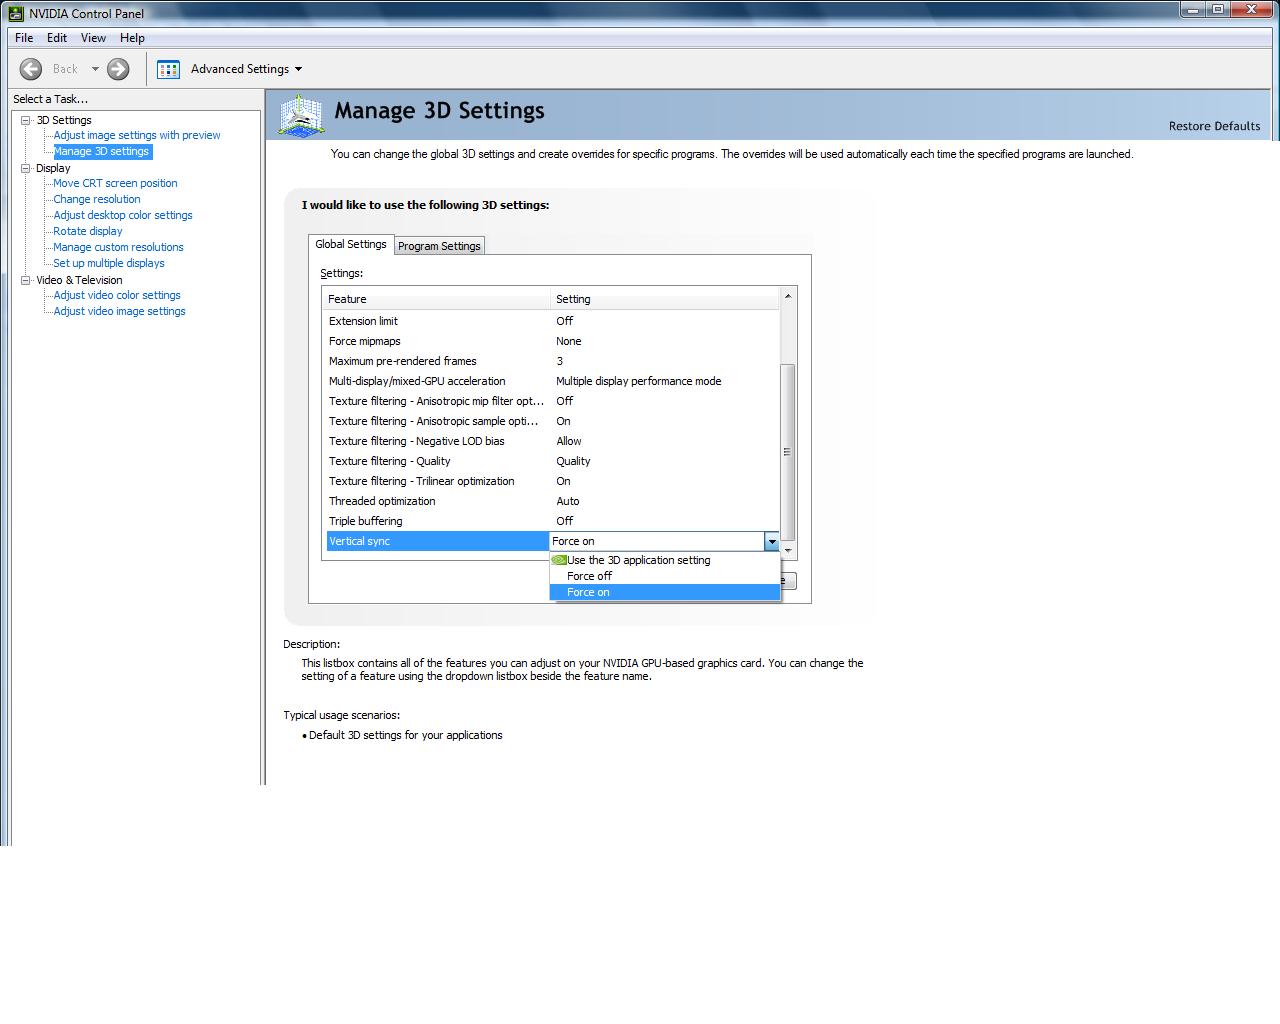
Task: Select the Extension limit feature row
Action: [551, 321]
